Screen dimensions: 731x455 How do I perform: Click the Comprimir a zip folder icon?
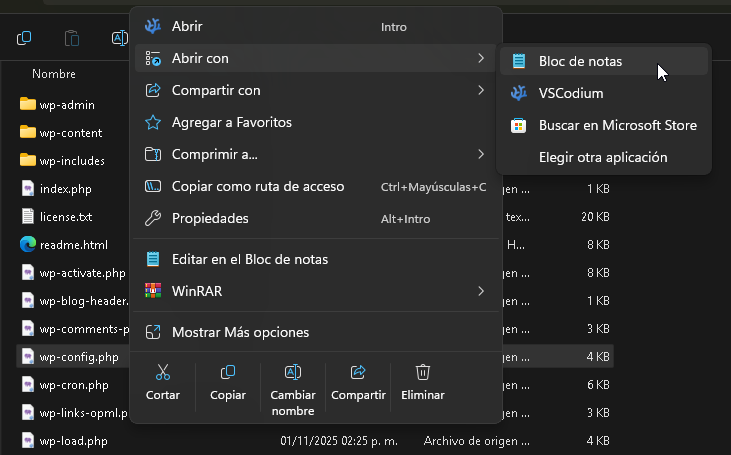click(153, 154)
